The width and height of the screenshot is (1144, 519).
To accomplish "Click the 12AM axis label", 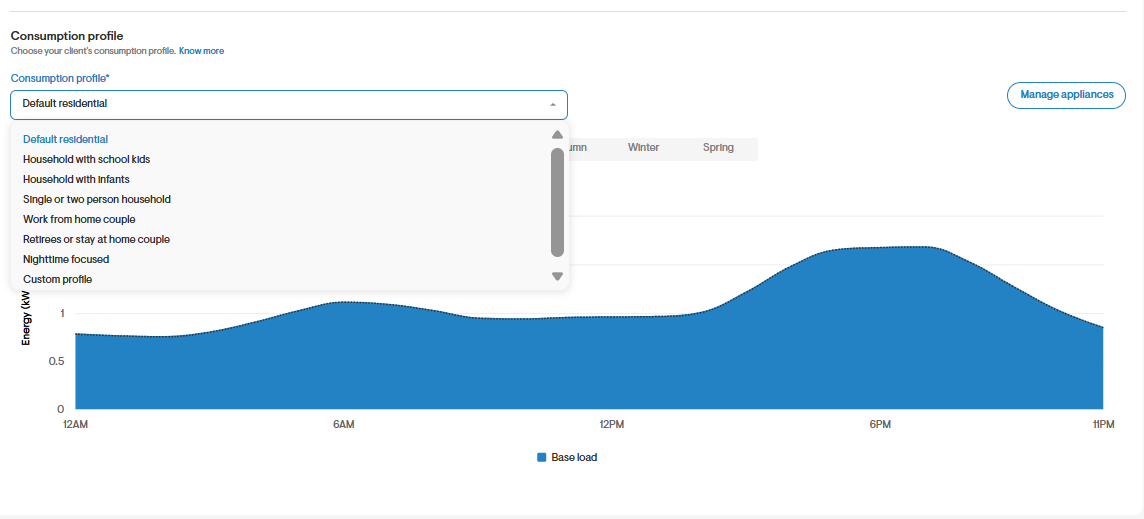I will click(x=76, y=425).
